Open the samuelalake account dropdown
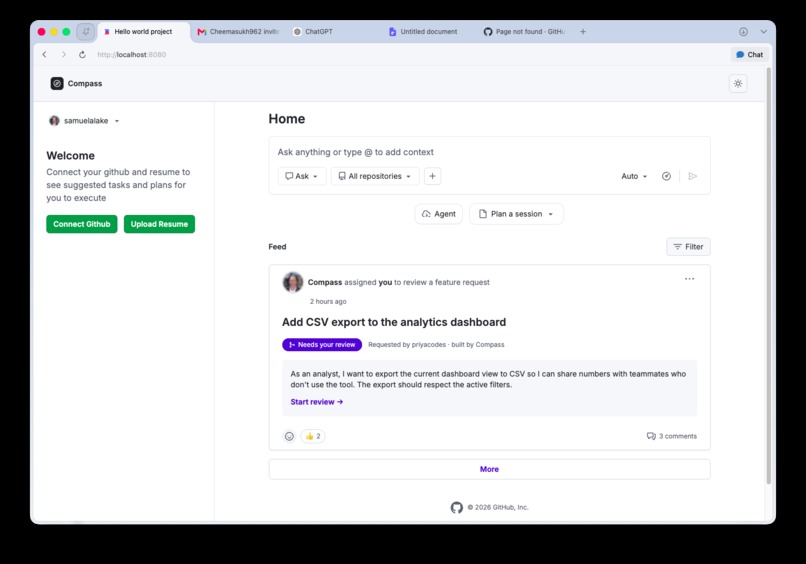The image size is (806, 564). (84, 121)
